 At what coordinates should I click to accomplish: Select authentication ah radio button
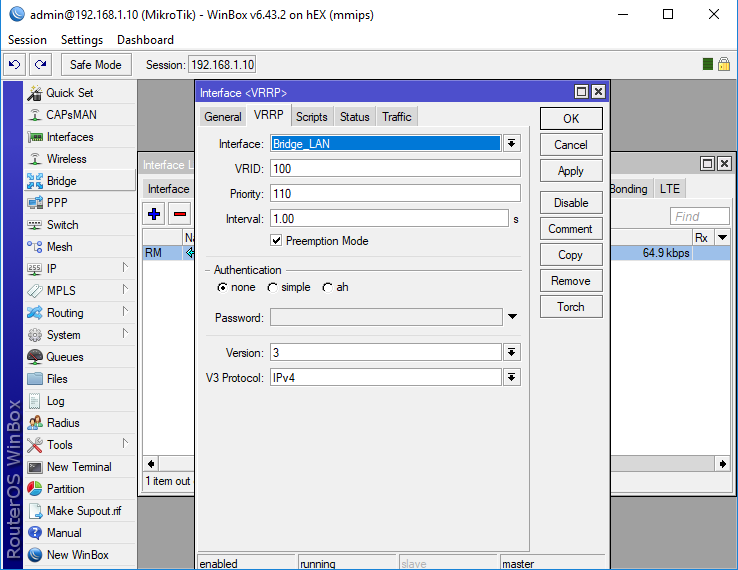coord(327,288)
